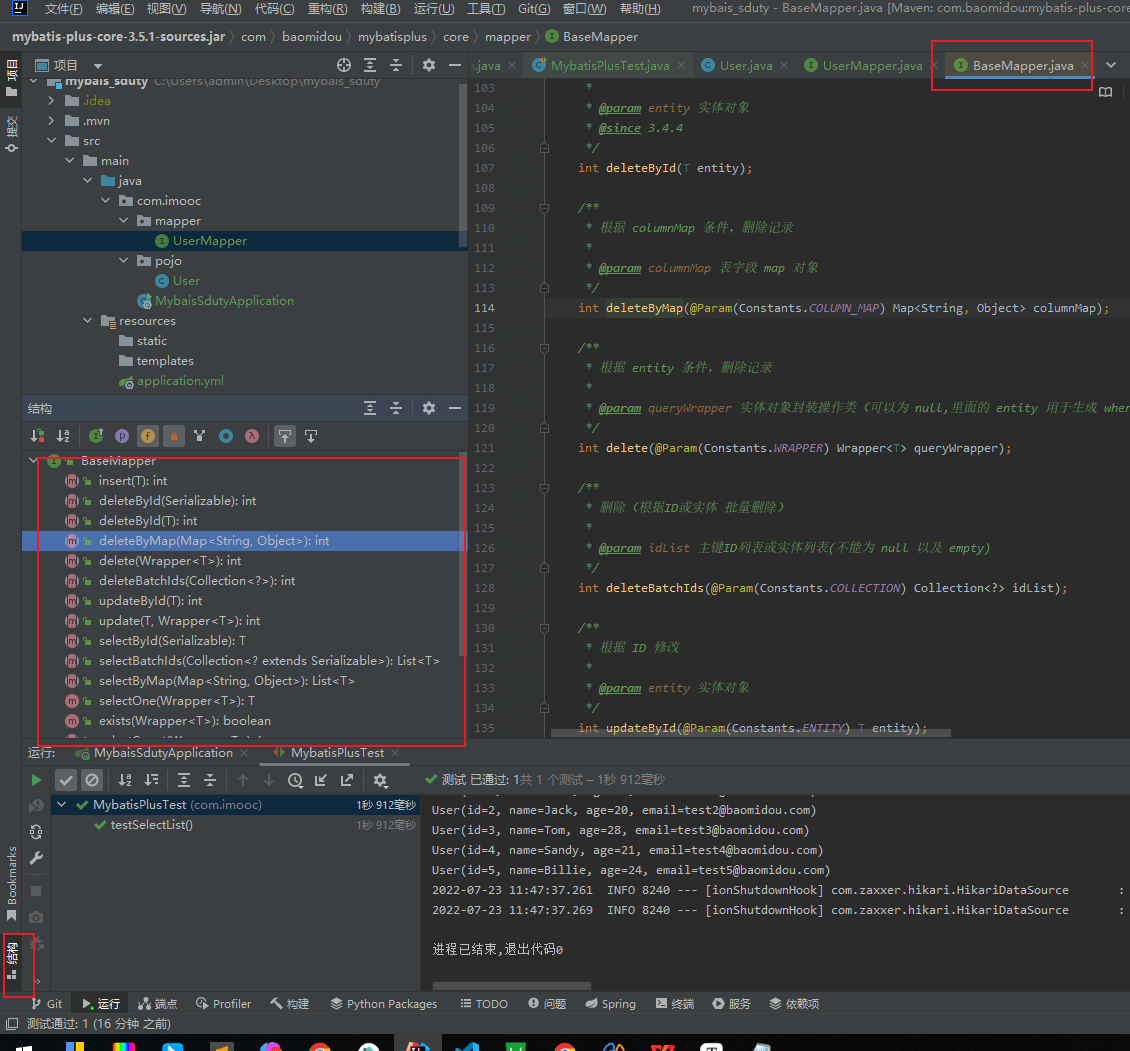1130x1051 pixels.
Task: Open the TODO tool window
Action: 484,1003
